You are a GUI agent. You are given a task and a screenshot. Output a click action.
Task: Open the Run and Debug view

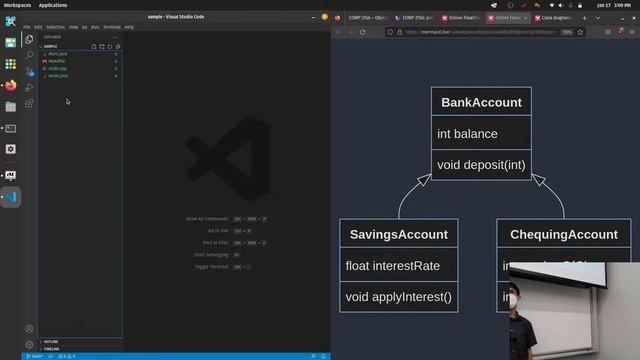click(x=29, y=87)
